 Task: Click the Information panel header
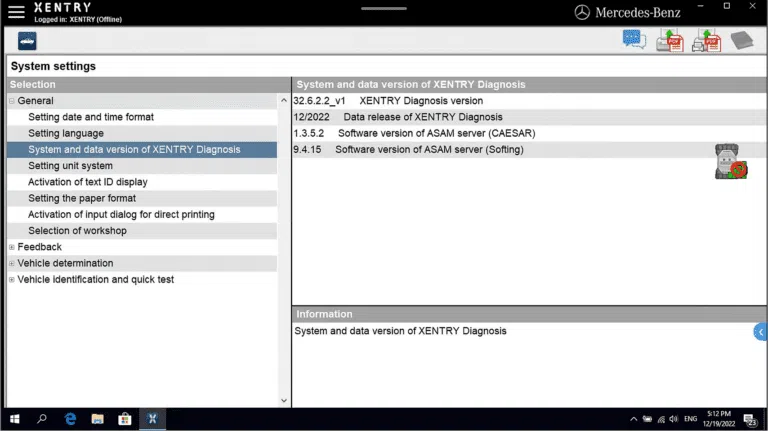(529, 314)
